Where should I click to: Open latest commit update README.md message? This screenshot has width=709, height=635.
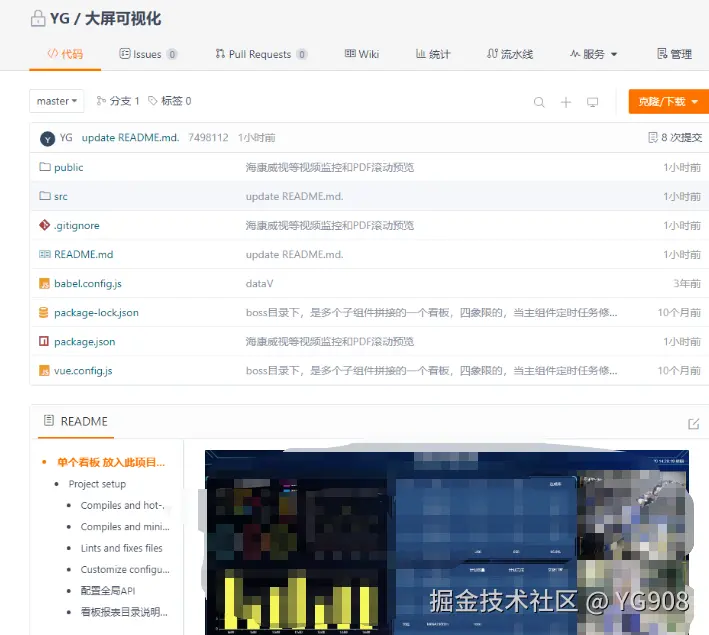click(130, 137)
